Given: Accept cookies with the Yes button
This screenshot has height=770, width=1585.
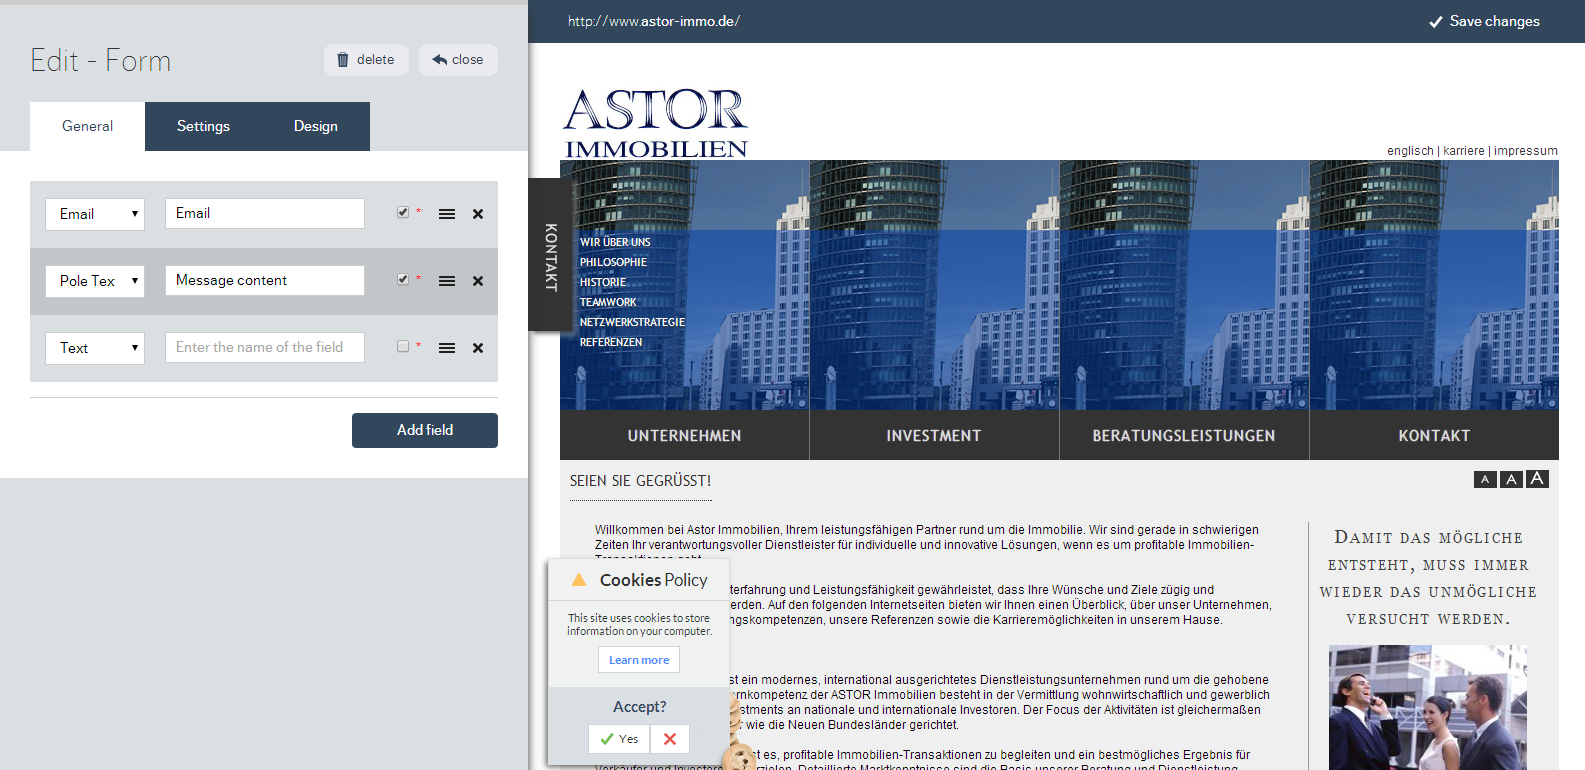Looking at the screenshot, I should tap(619, 739).
